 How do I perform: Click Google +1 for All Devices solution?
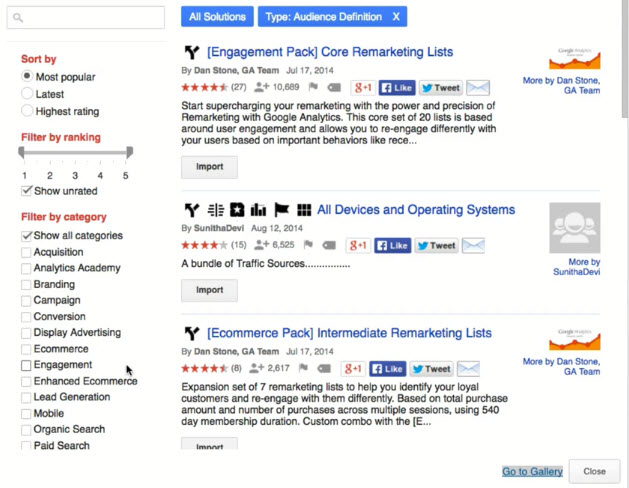point(358,245)
